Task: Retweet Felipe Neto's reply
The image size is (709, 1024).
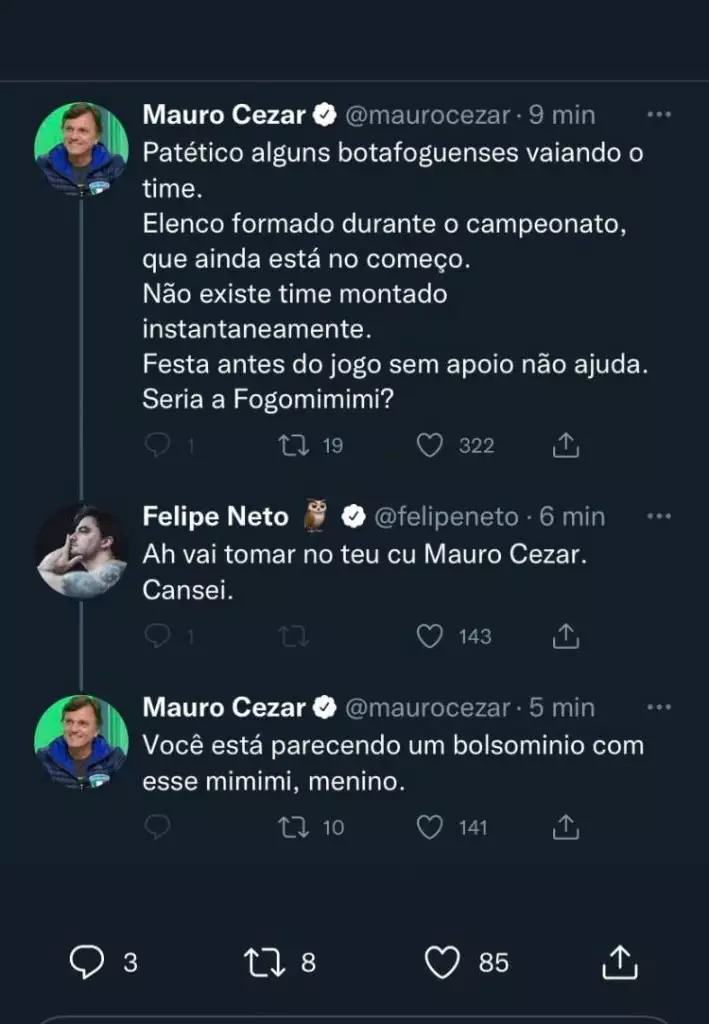Action: (292, 635)
